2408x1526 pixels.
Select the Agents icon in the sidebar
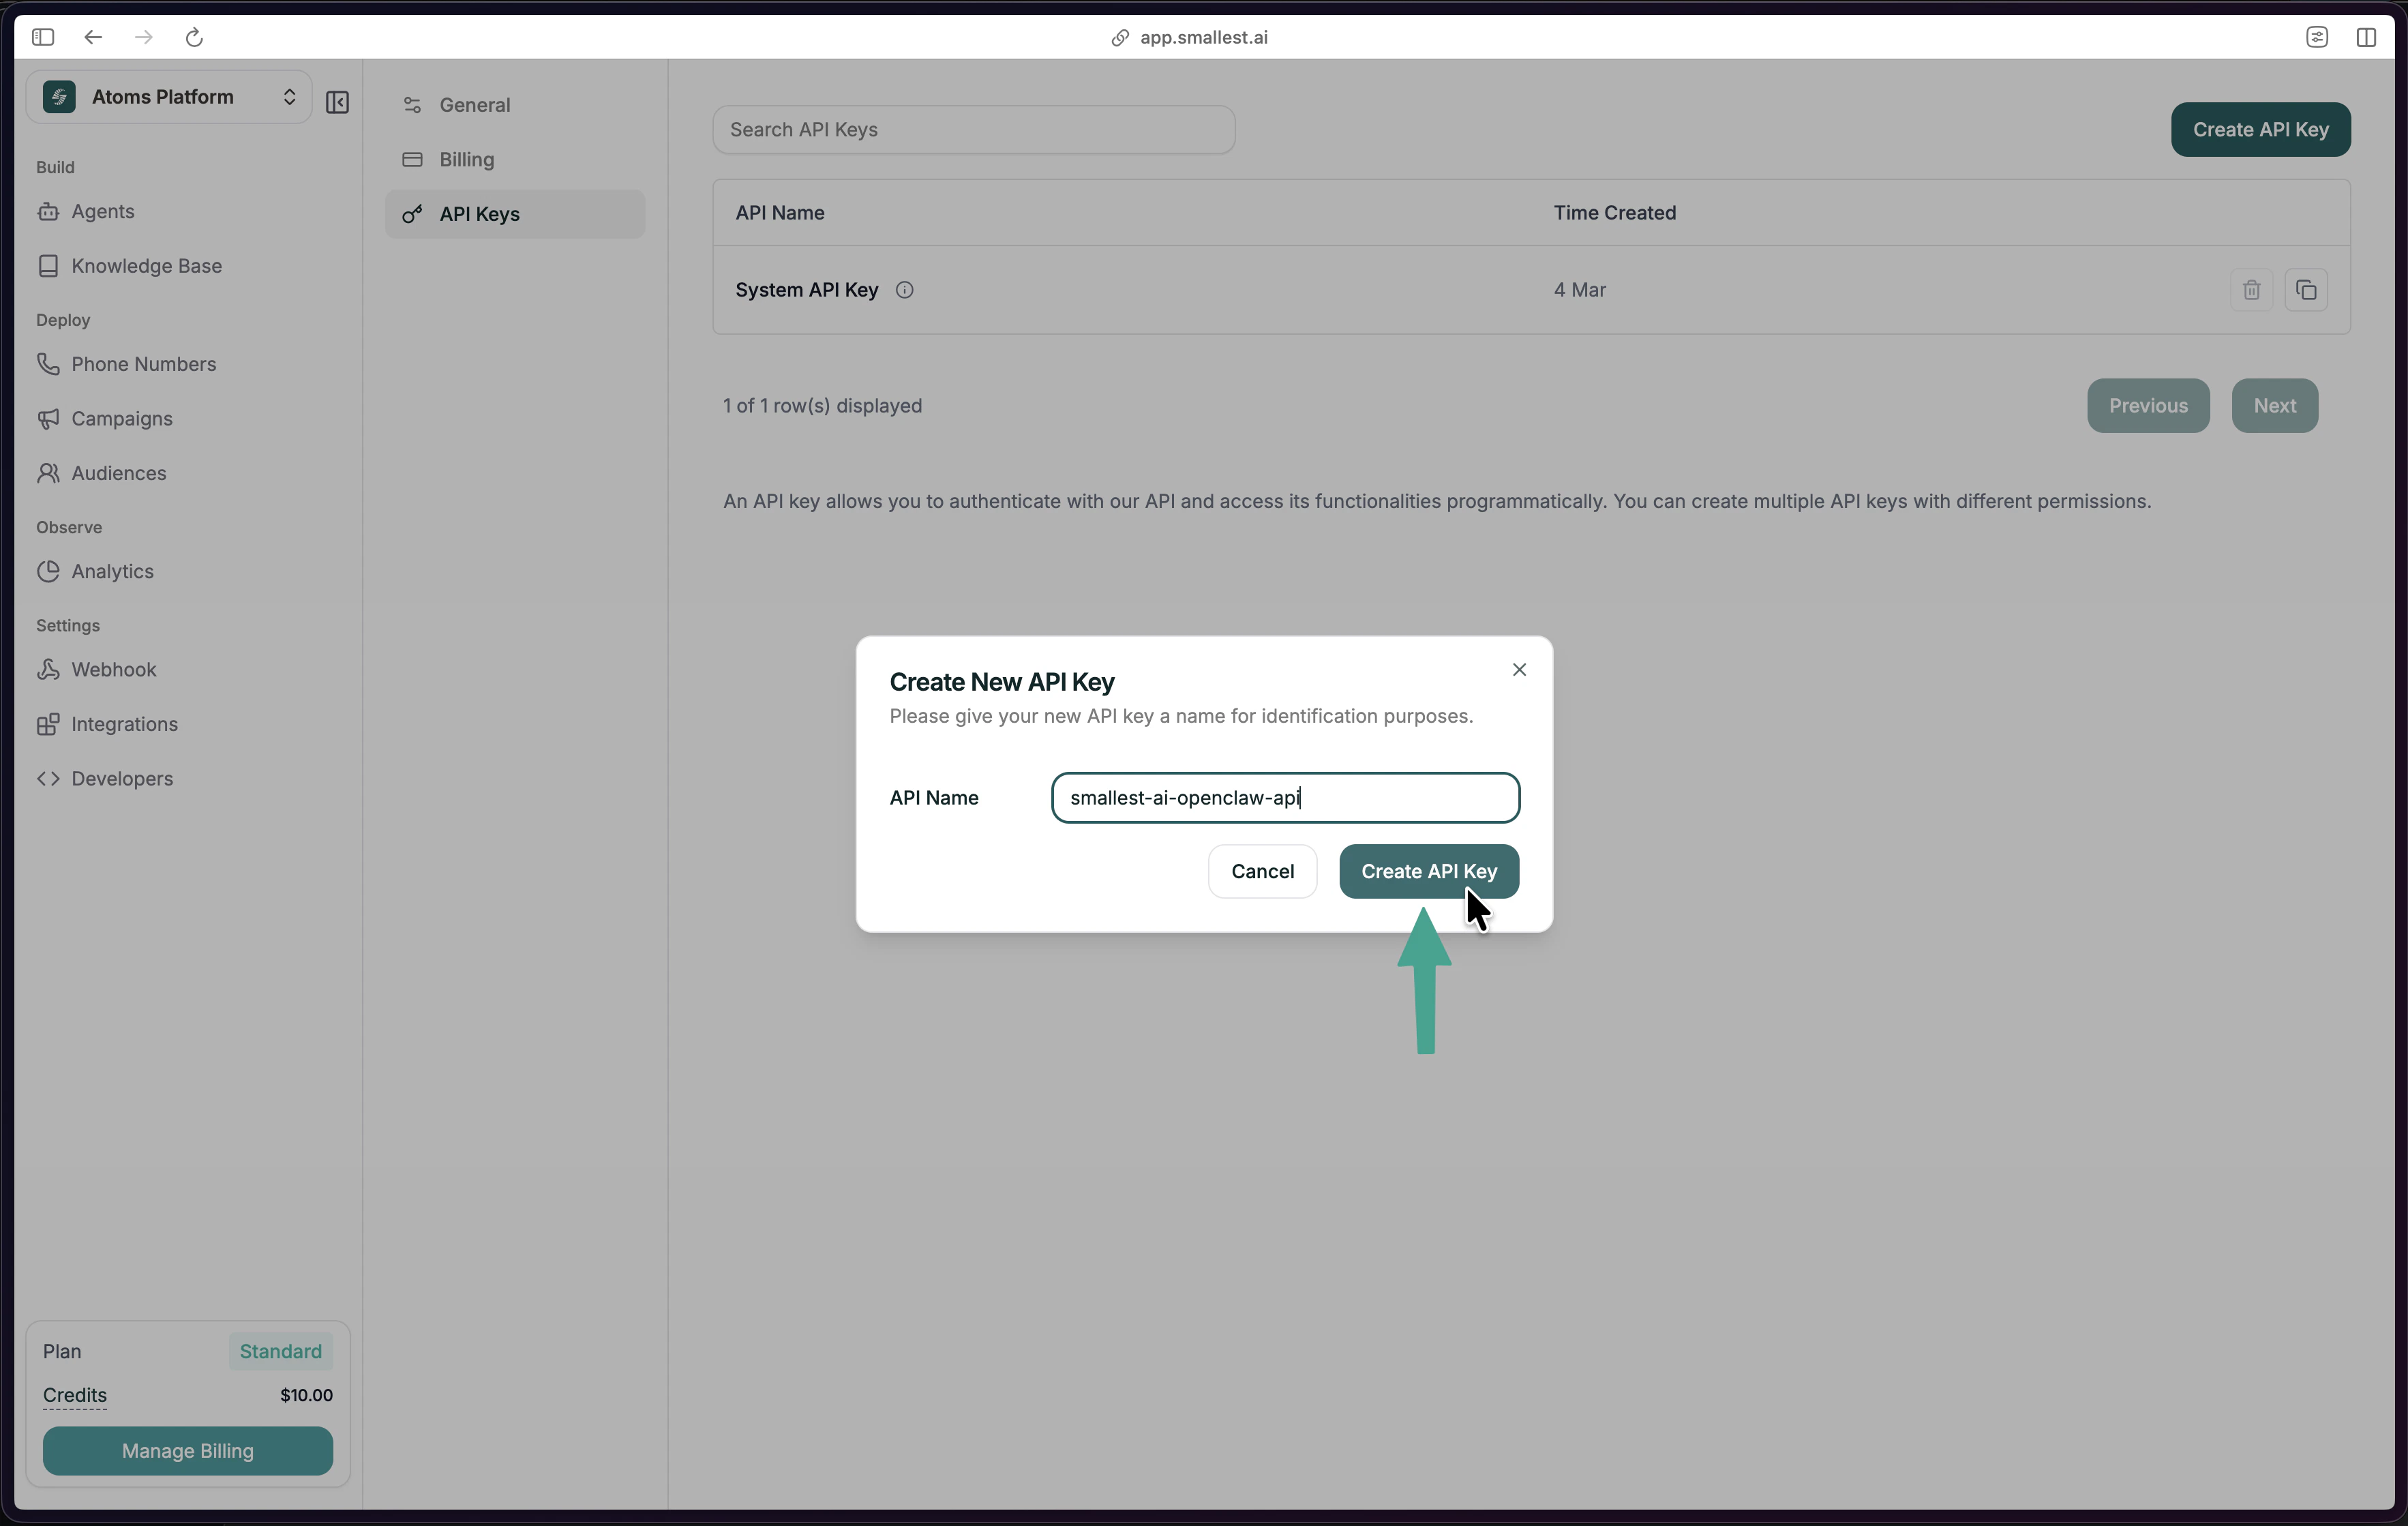(x=48, y=211)
